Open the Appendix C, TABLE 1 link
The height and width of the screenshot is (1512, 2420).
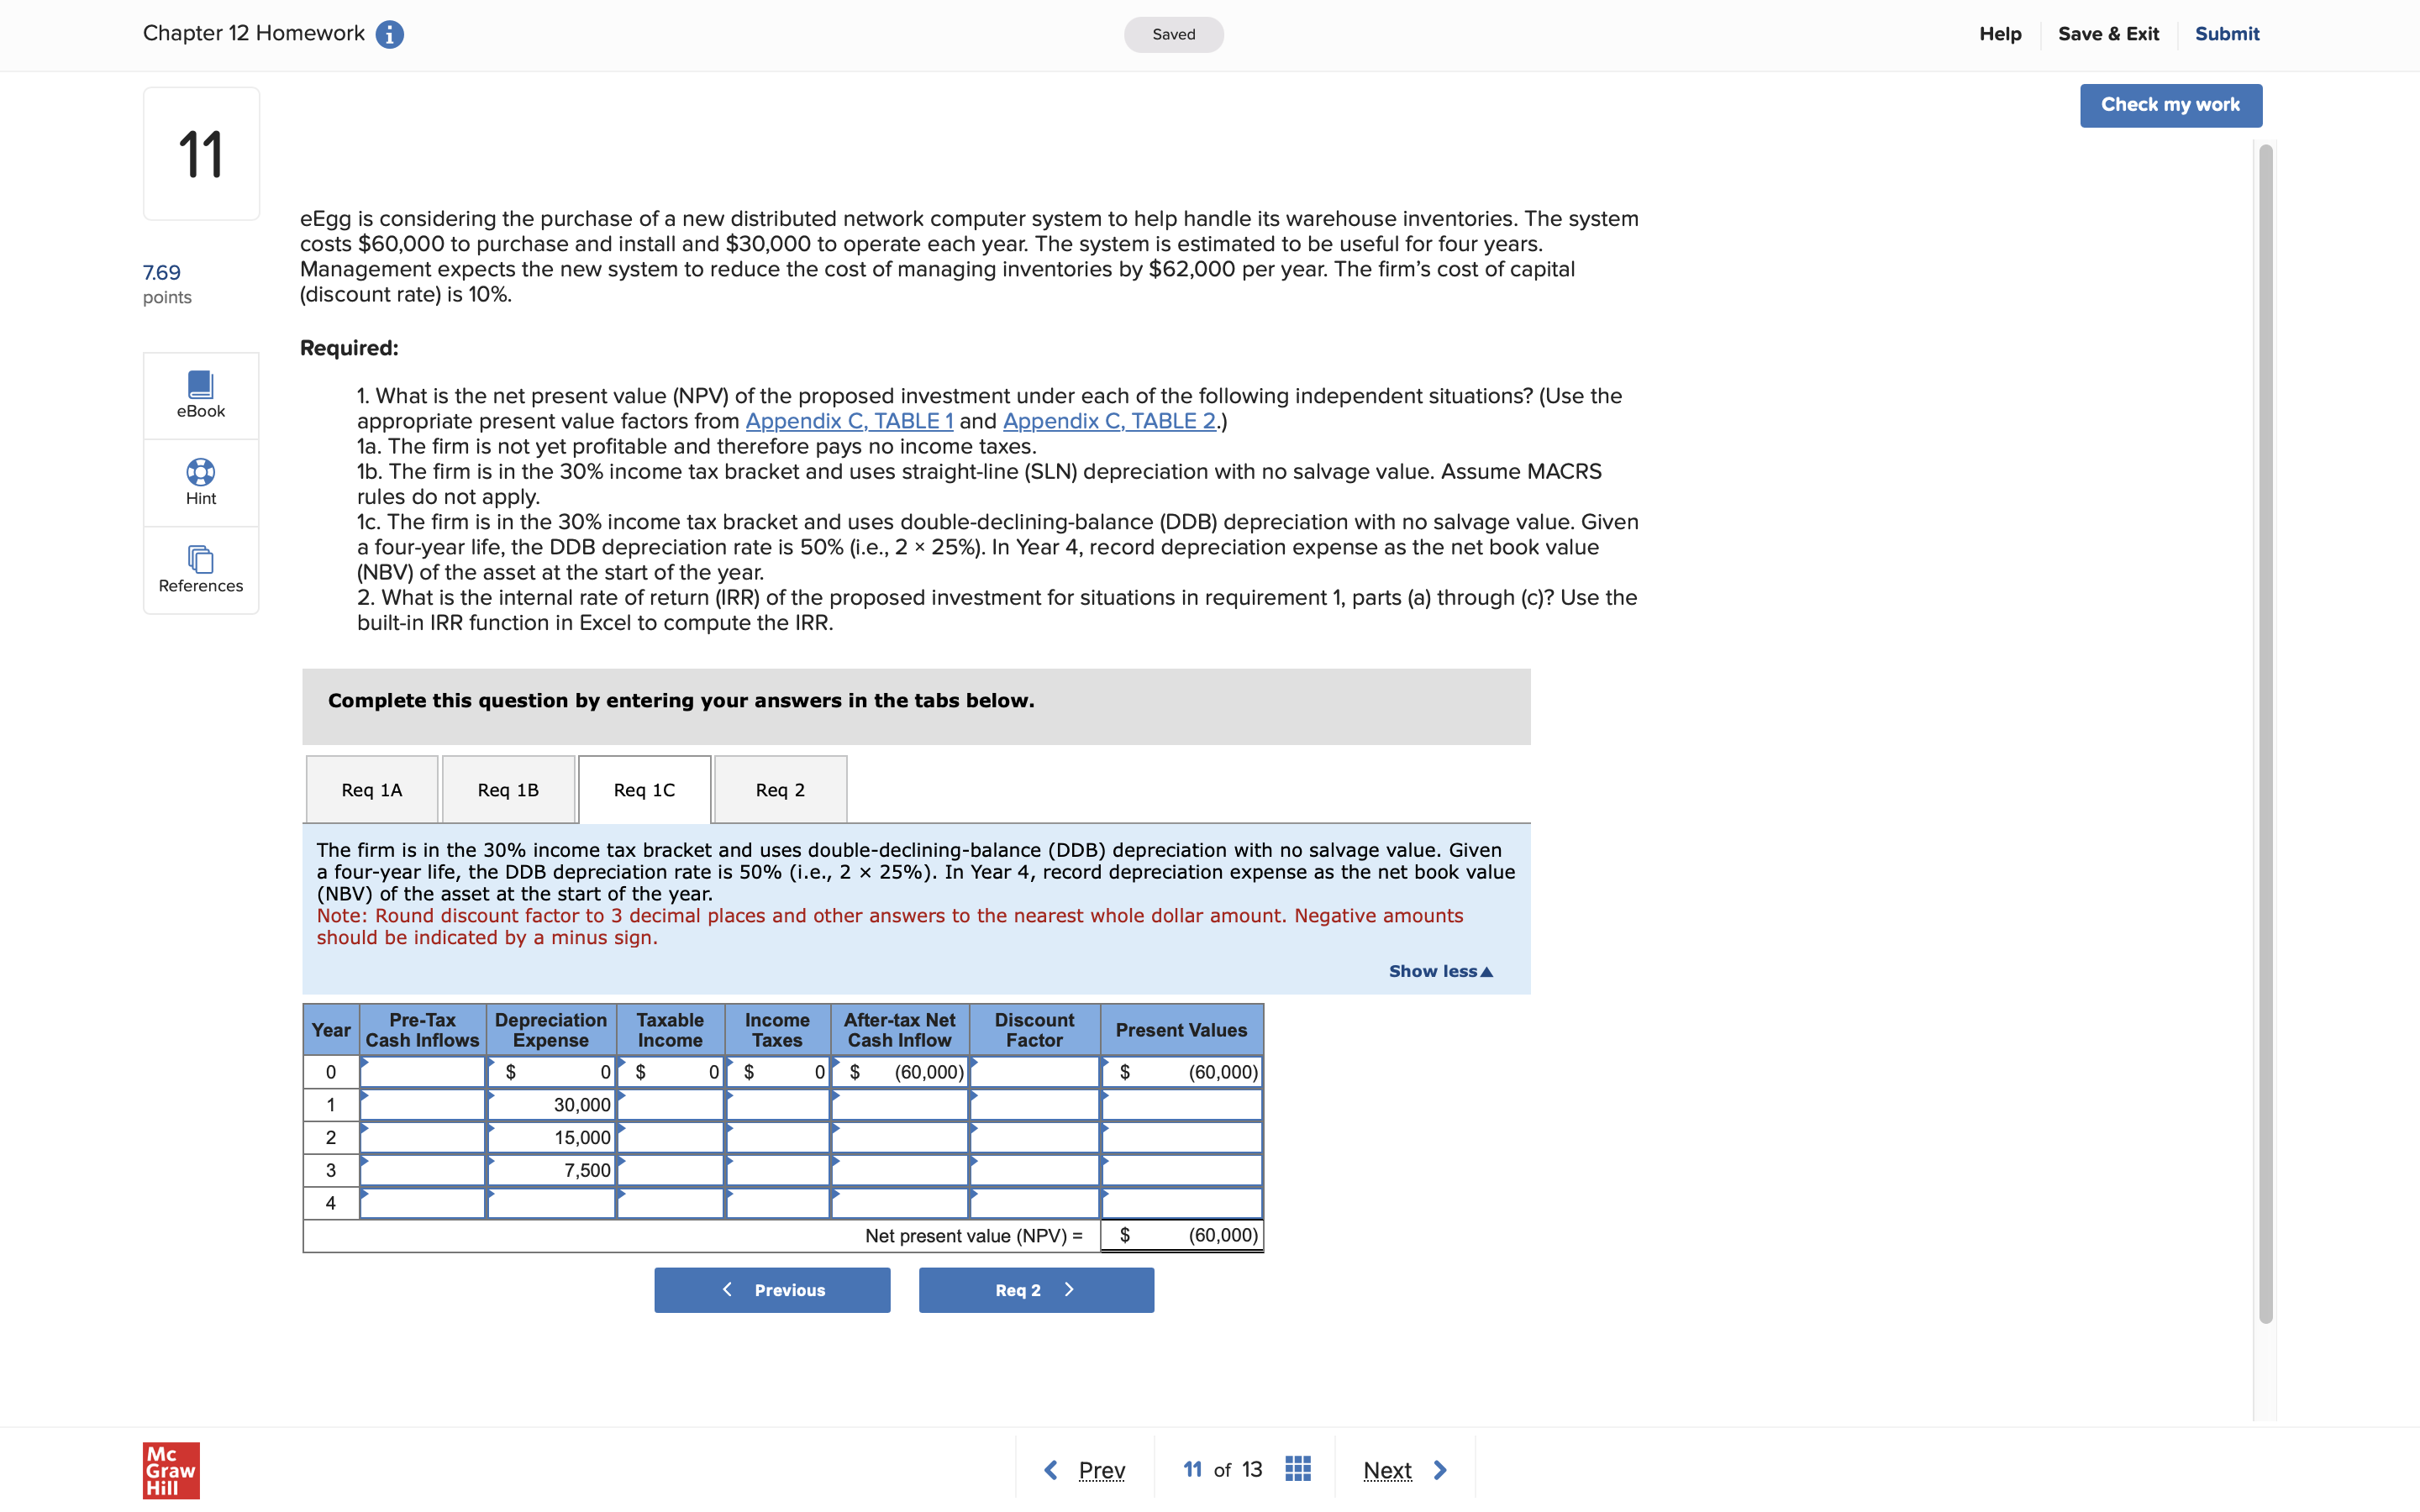click(849, 421)
